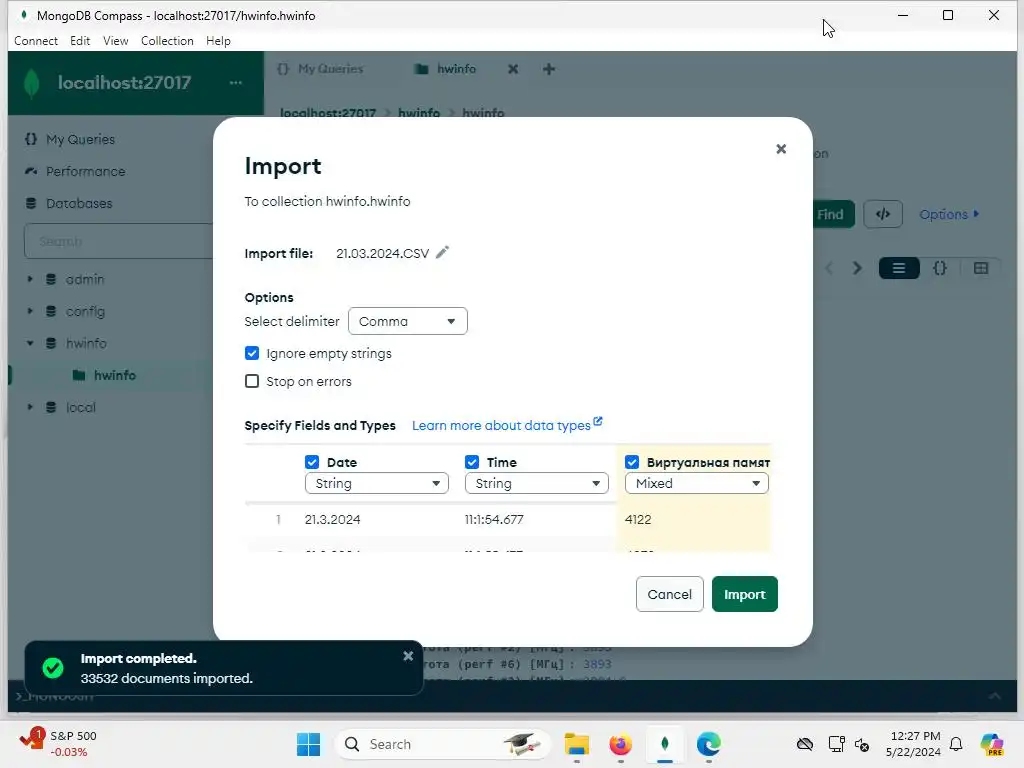Edit import file with the pencil icon
The width and height of the screenshot is (1024, 768).
click(x=442, y=253)
